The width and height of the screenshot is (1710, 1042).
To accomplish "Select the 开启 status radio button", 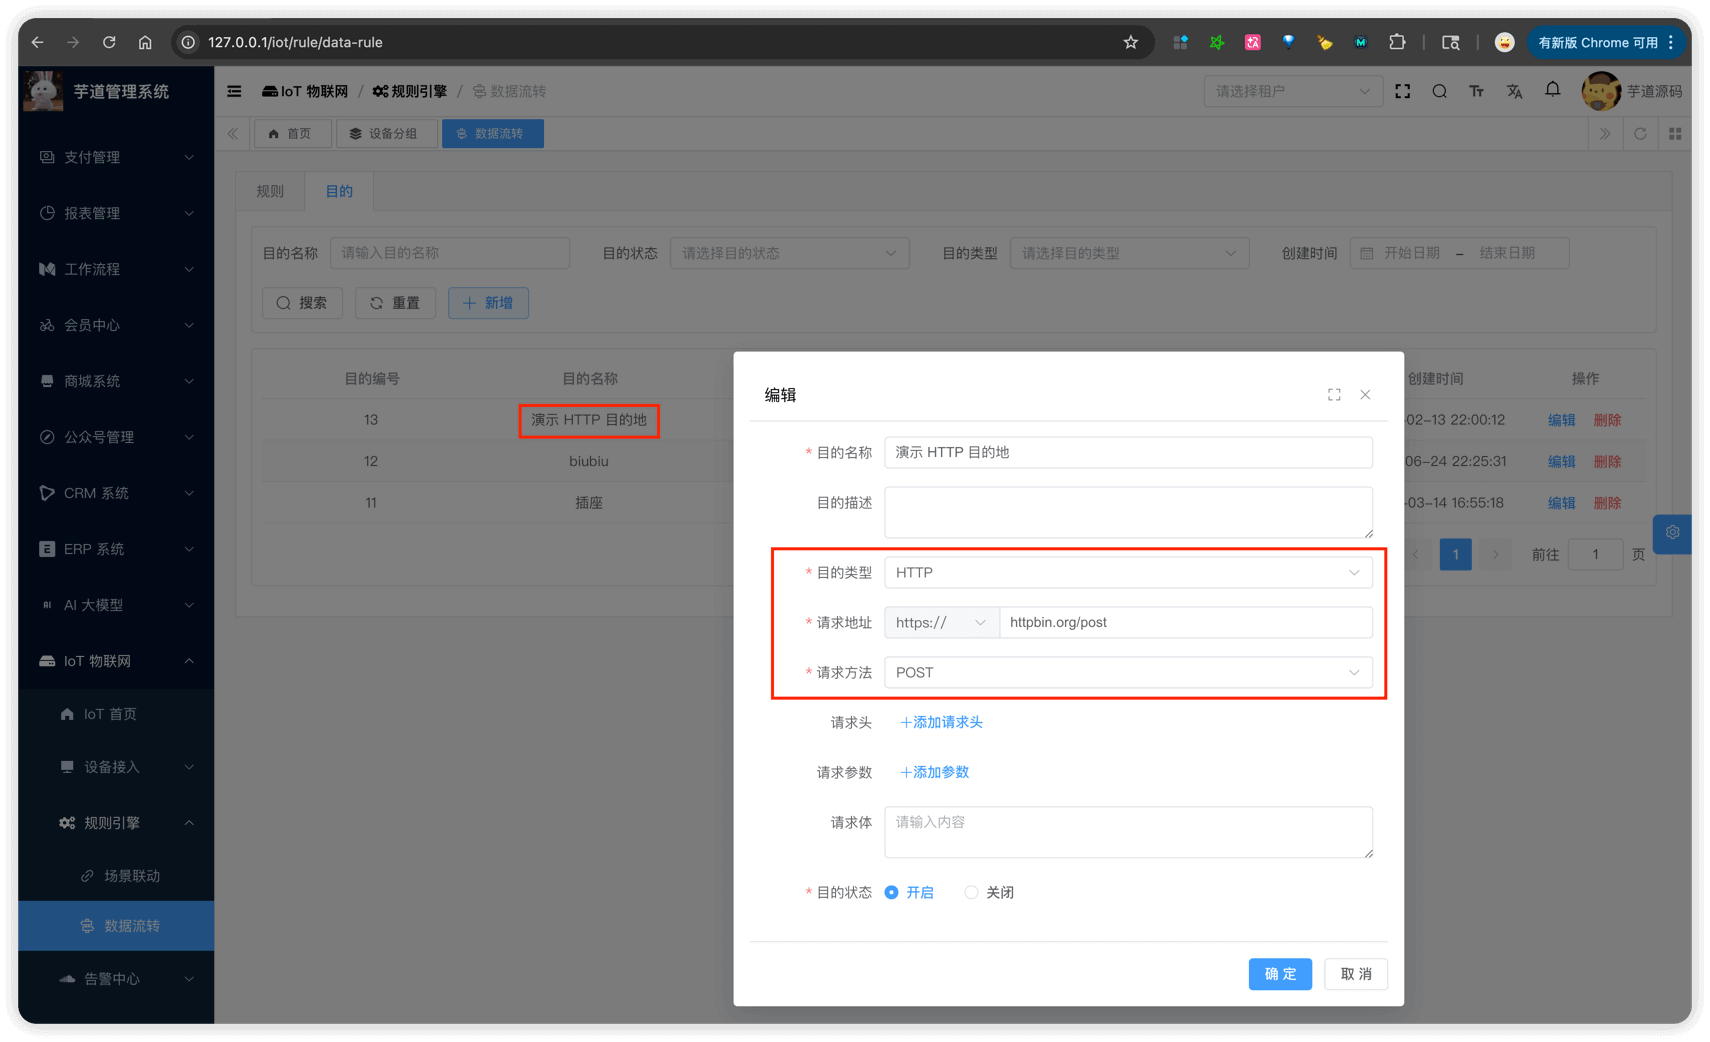I will (892, 892).
